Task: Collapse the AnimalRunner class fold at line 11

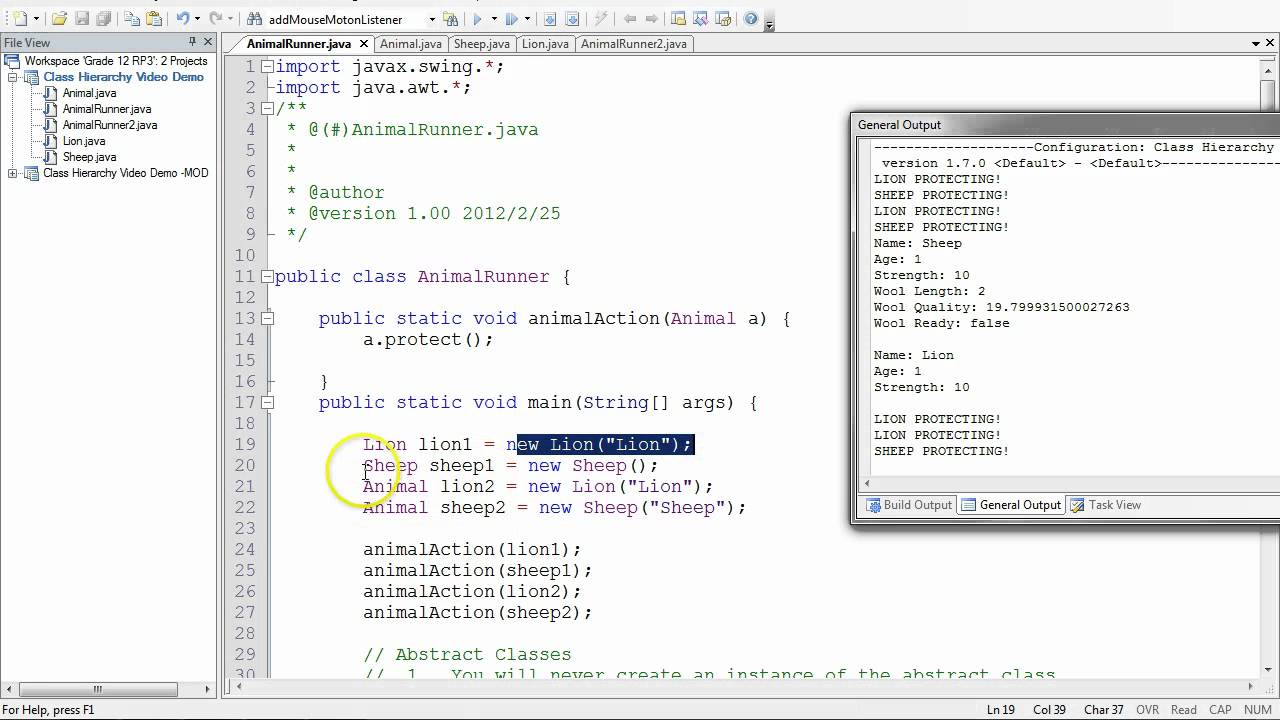Action: click(267, 276)
